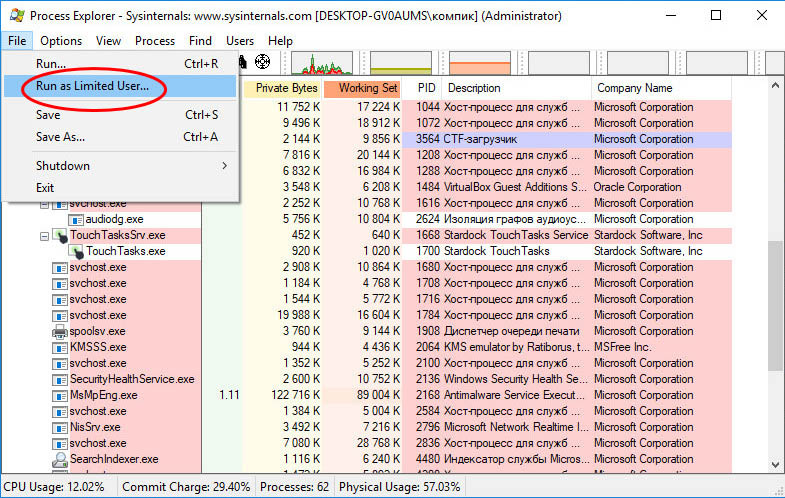
Task: Click 'Processes: 62' in status bar
Action: coord(294,487)
